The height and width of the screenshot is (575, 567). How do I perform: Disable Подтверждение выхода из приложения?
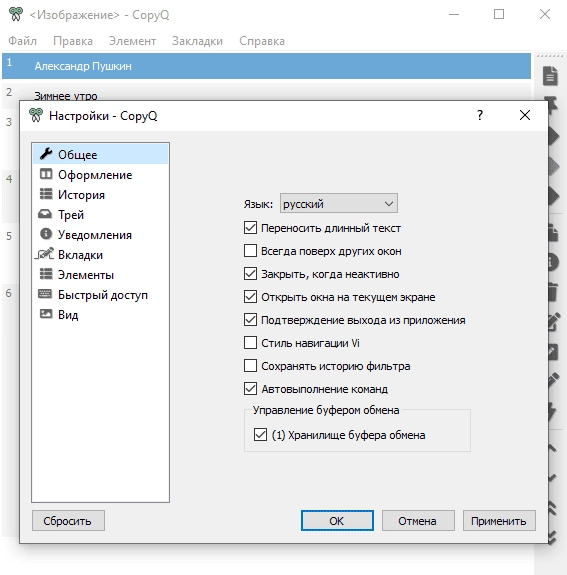point(250,320)
